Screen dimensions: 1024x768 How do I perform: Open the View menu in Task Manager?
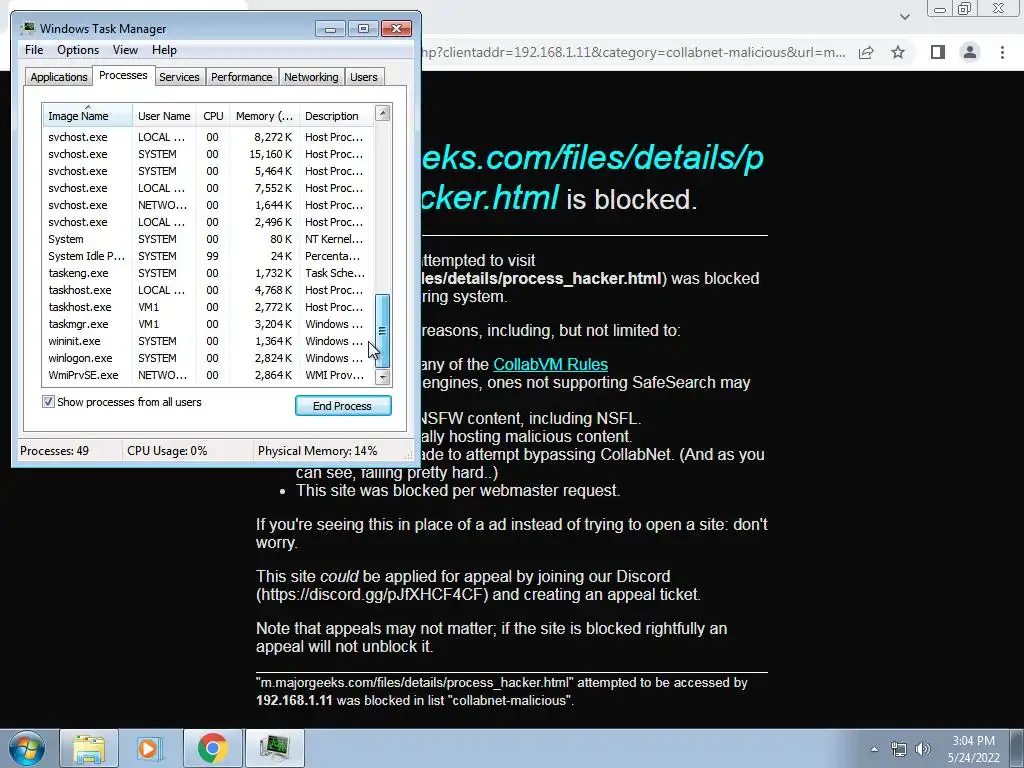point(125,50)
